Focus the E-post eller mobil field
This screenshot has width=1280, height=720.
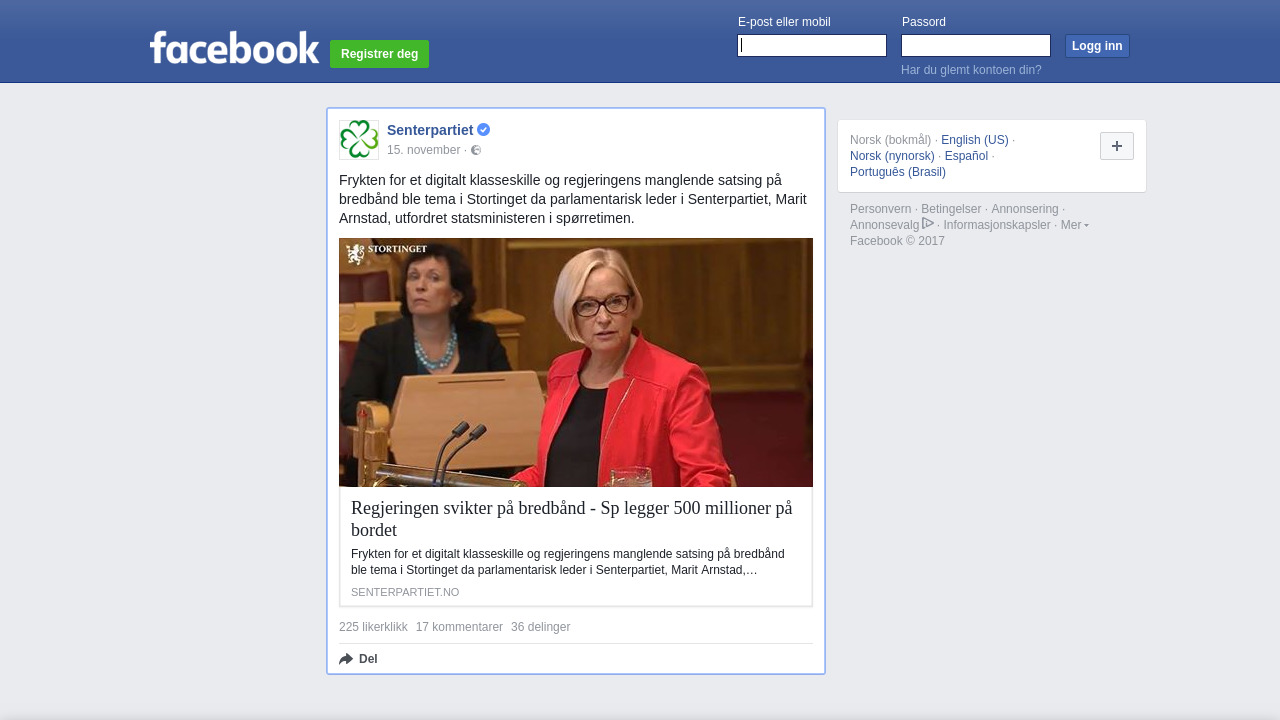(x=812, y=46)
